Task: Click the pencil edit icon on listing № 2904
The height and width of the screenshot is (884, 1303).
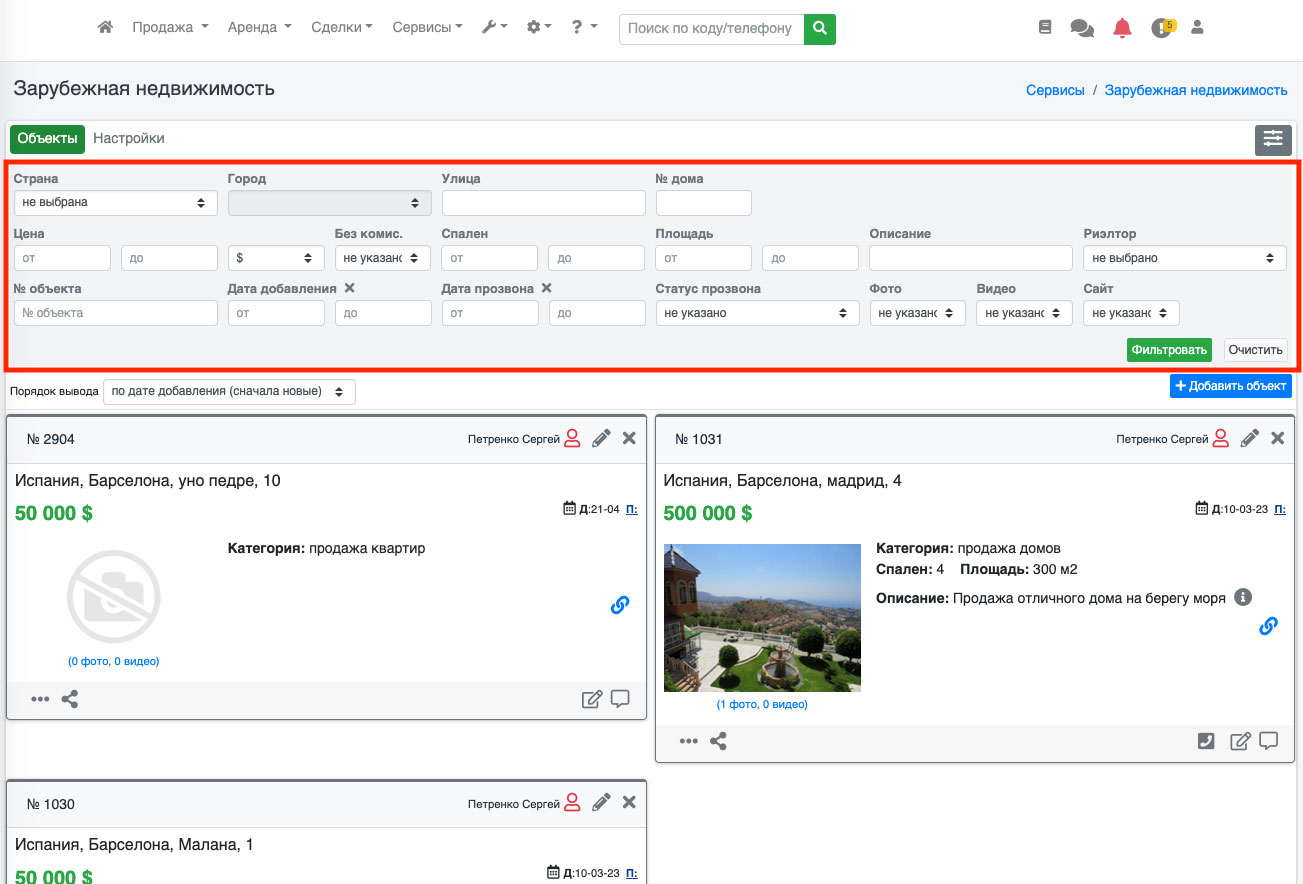Action: pos(601,438)
